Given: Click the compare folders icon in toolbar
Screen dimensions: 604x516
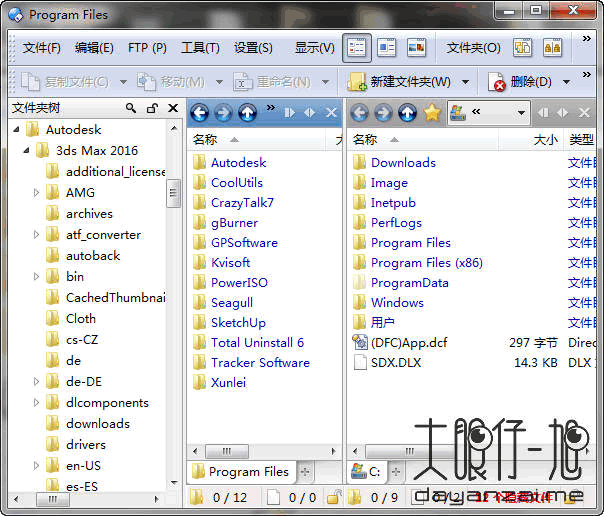Looking at the screenshot, I should pos(552,48).
